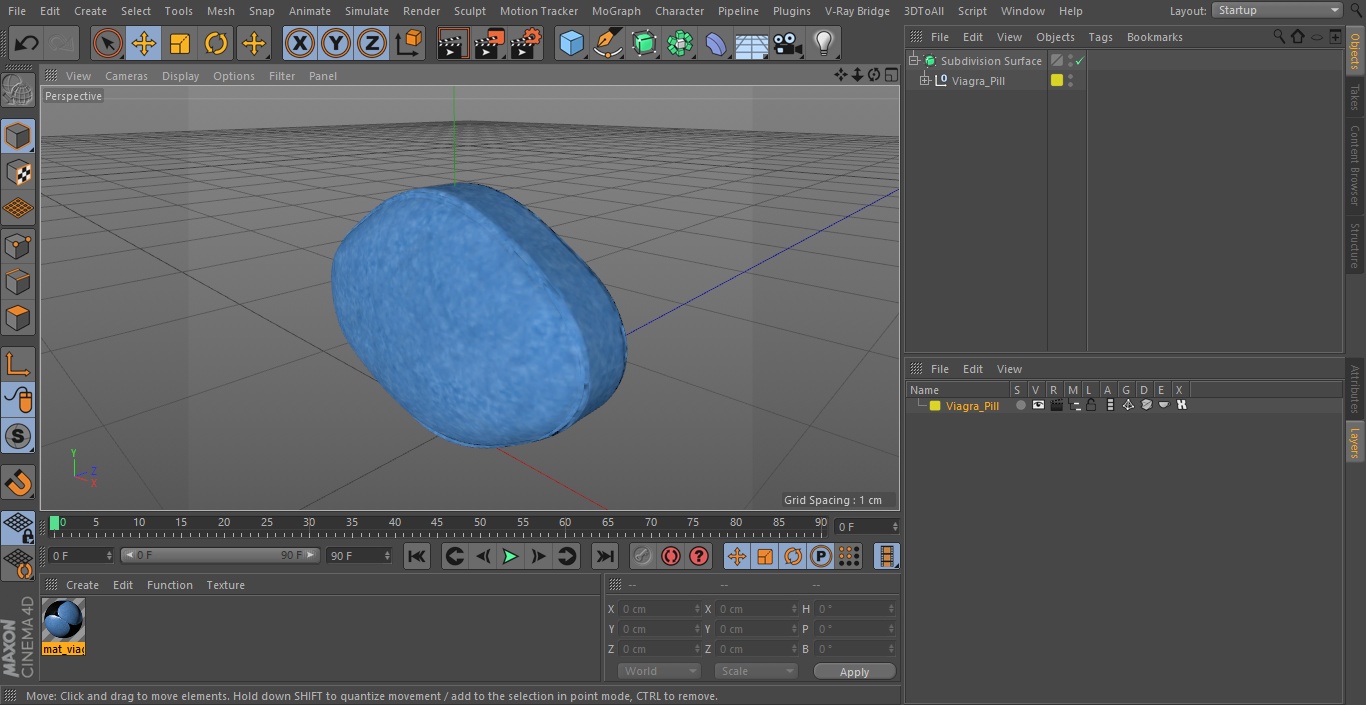Go to start of animation
This screenshot has width=1366, height=705.
(x=417, y=556)
